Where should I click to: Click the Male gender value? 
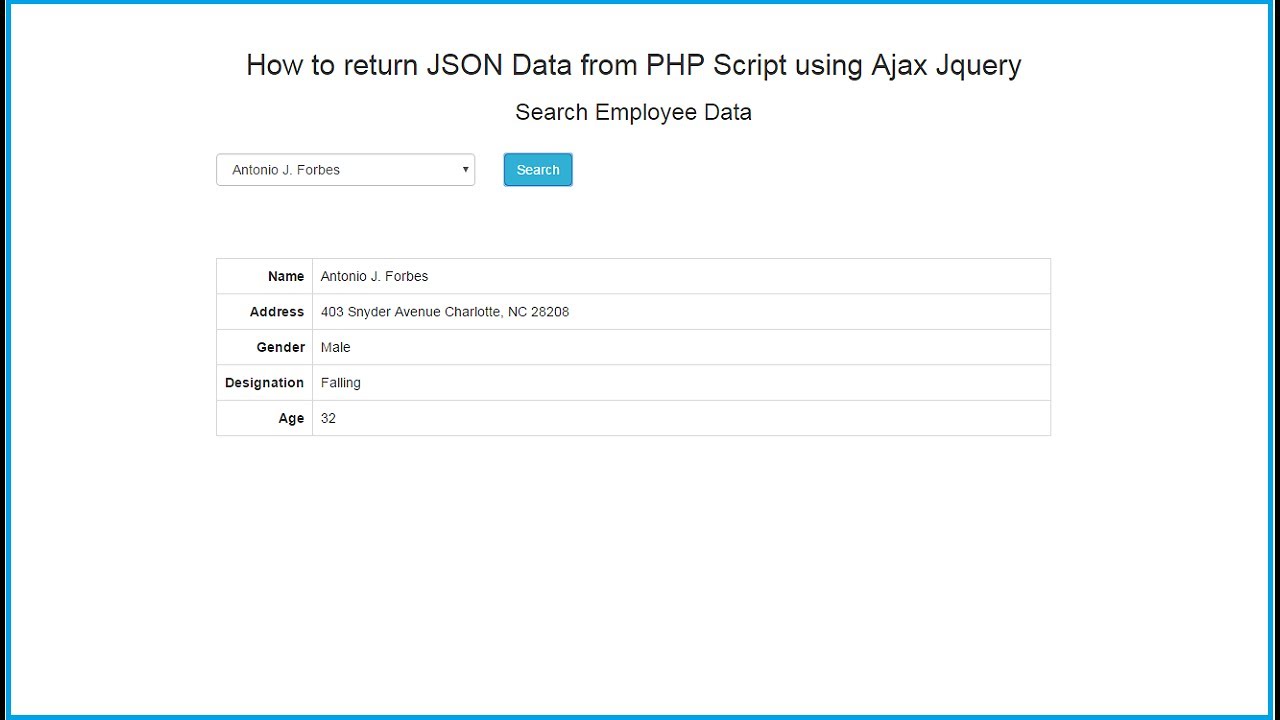pyautogui.click(x=336, y=347)
